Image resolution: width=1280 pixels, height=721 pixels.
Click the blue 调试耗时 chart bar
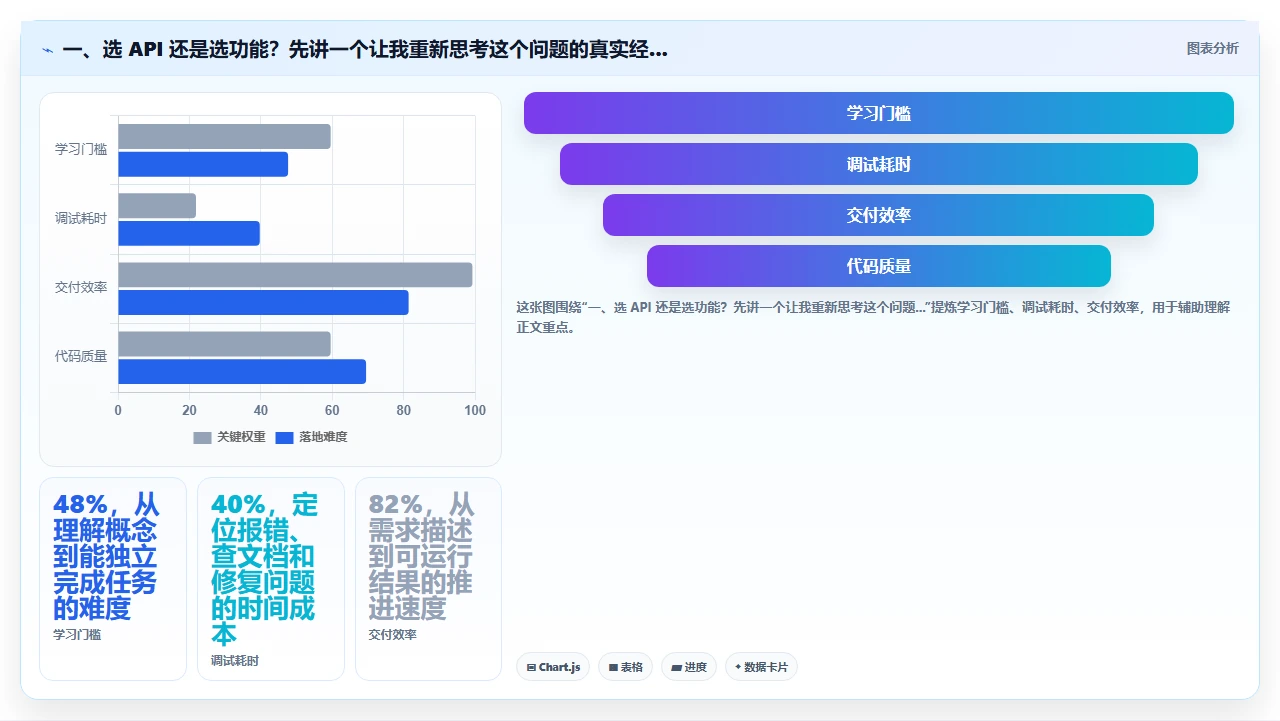pos(189,233)
